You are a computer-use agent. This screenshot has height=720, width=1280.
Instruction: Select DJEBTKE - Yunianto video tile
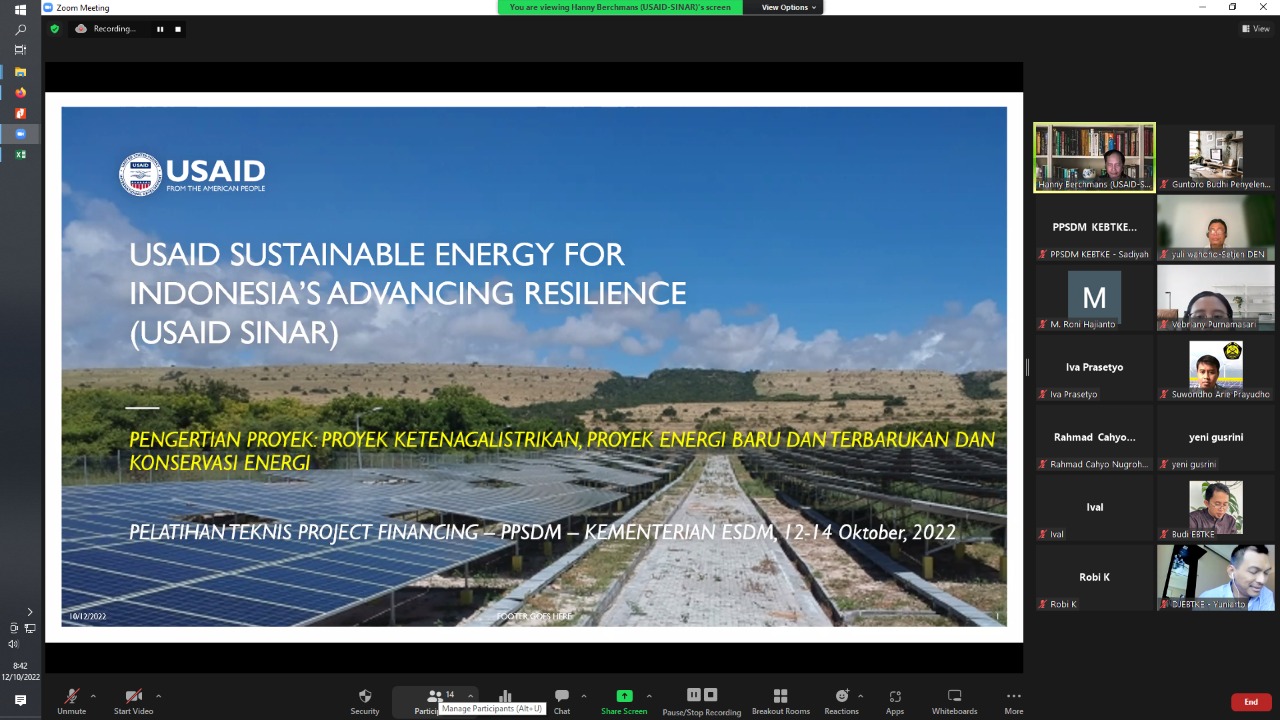point(1216,577)
